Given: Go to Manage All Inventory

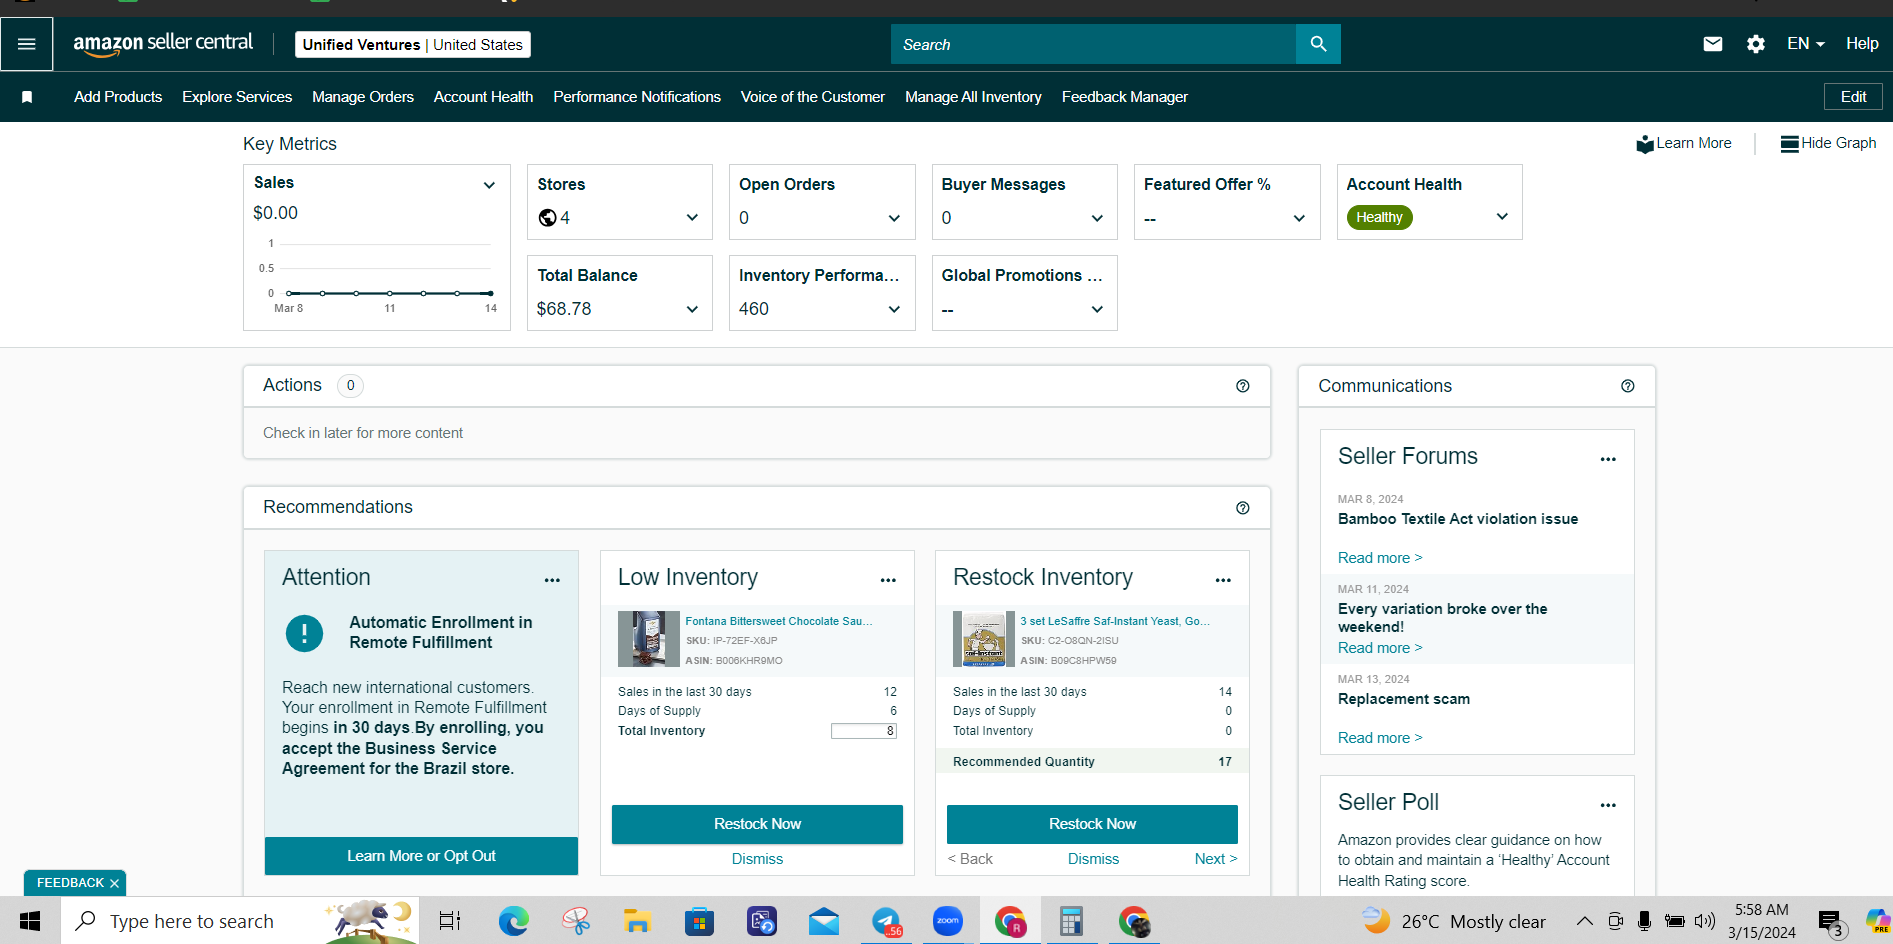Looking at the screenshot, I should (x=973, y=97).
